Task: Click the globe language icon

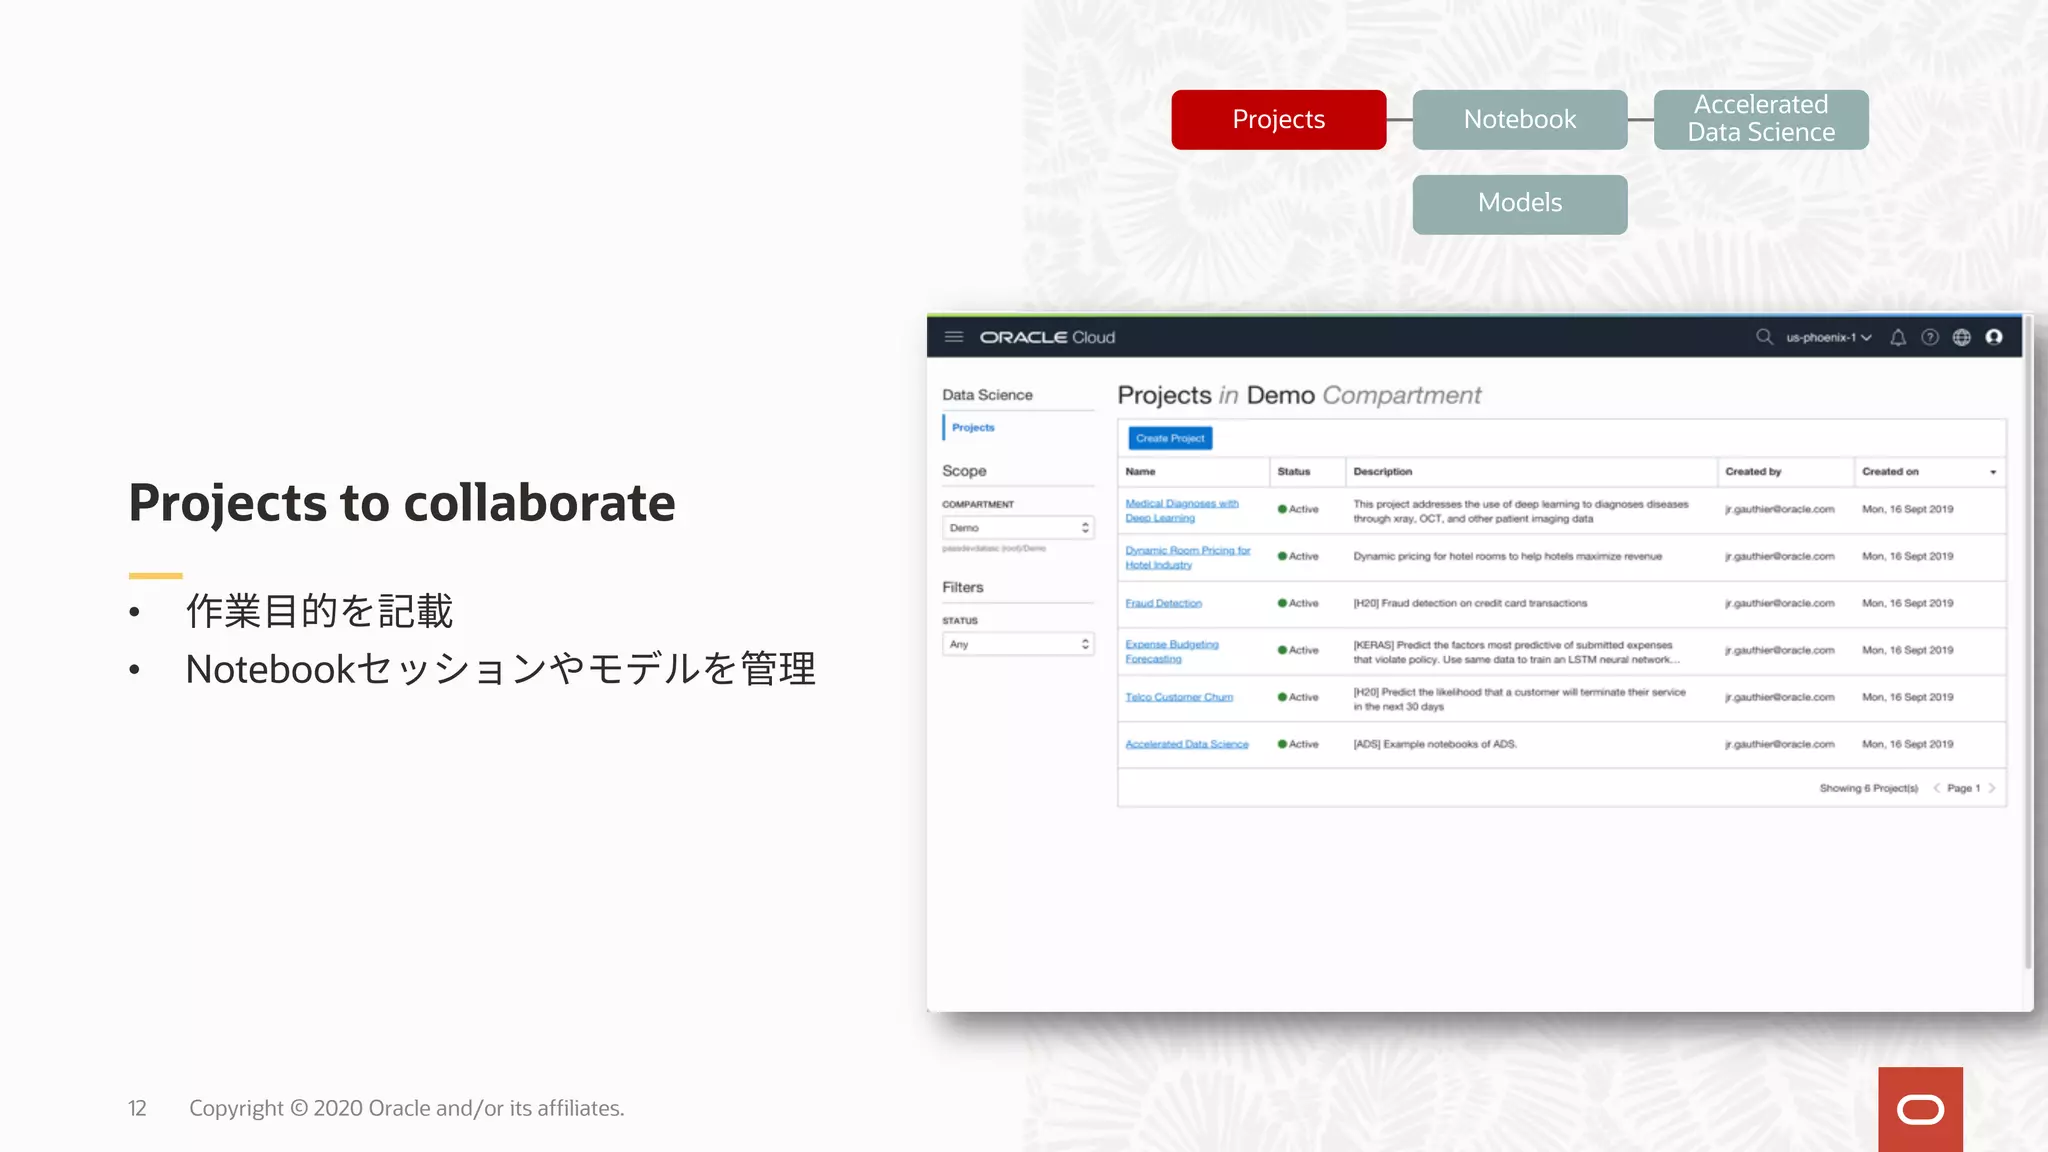Action: coord(1962,337)
